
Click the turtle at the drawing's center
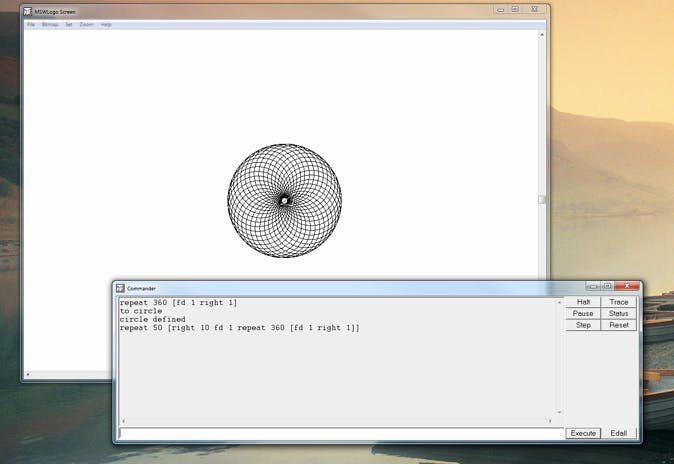click(284, 200)
